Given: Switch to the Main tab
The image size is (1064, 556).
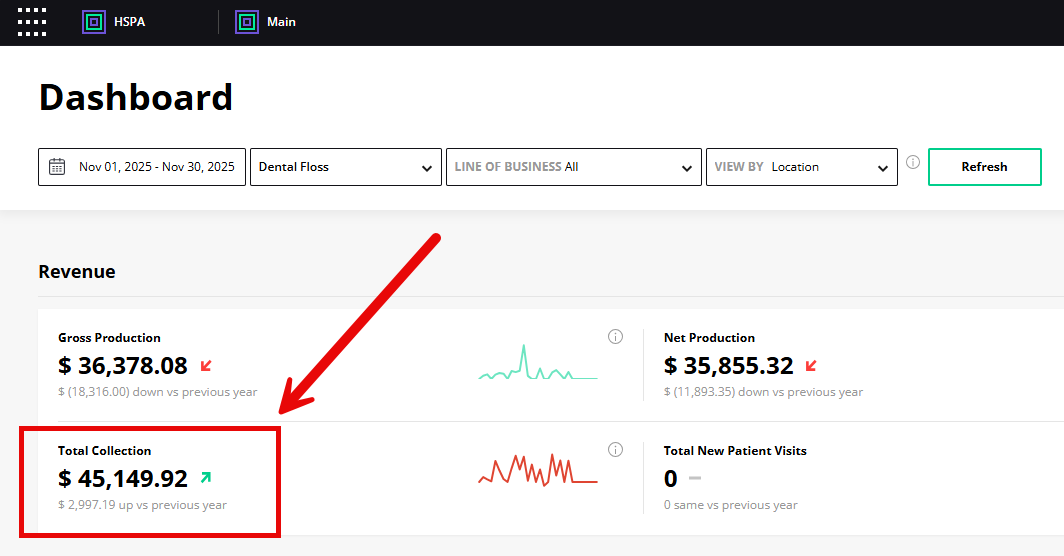Looking at the screenshot, I should click(x=281, y=22).
